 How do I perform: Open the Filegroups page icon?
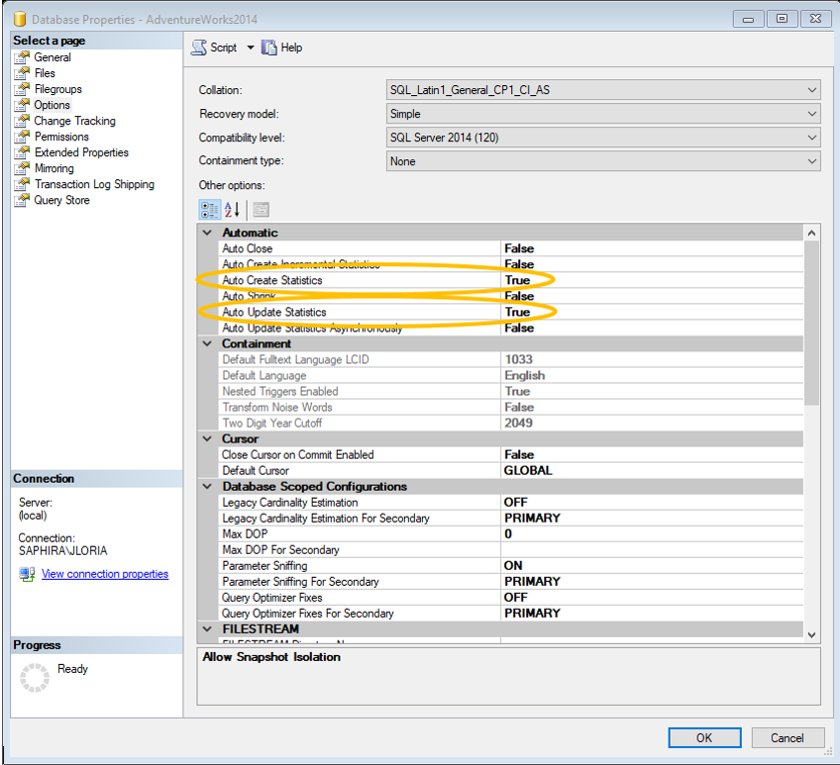pos(22,89)
